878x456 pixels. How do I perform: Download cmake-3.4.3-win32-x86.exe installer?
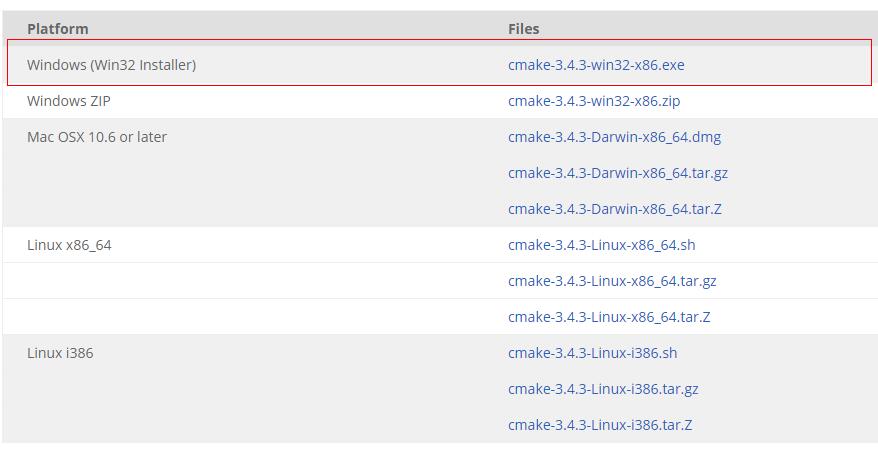point(596,65)
